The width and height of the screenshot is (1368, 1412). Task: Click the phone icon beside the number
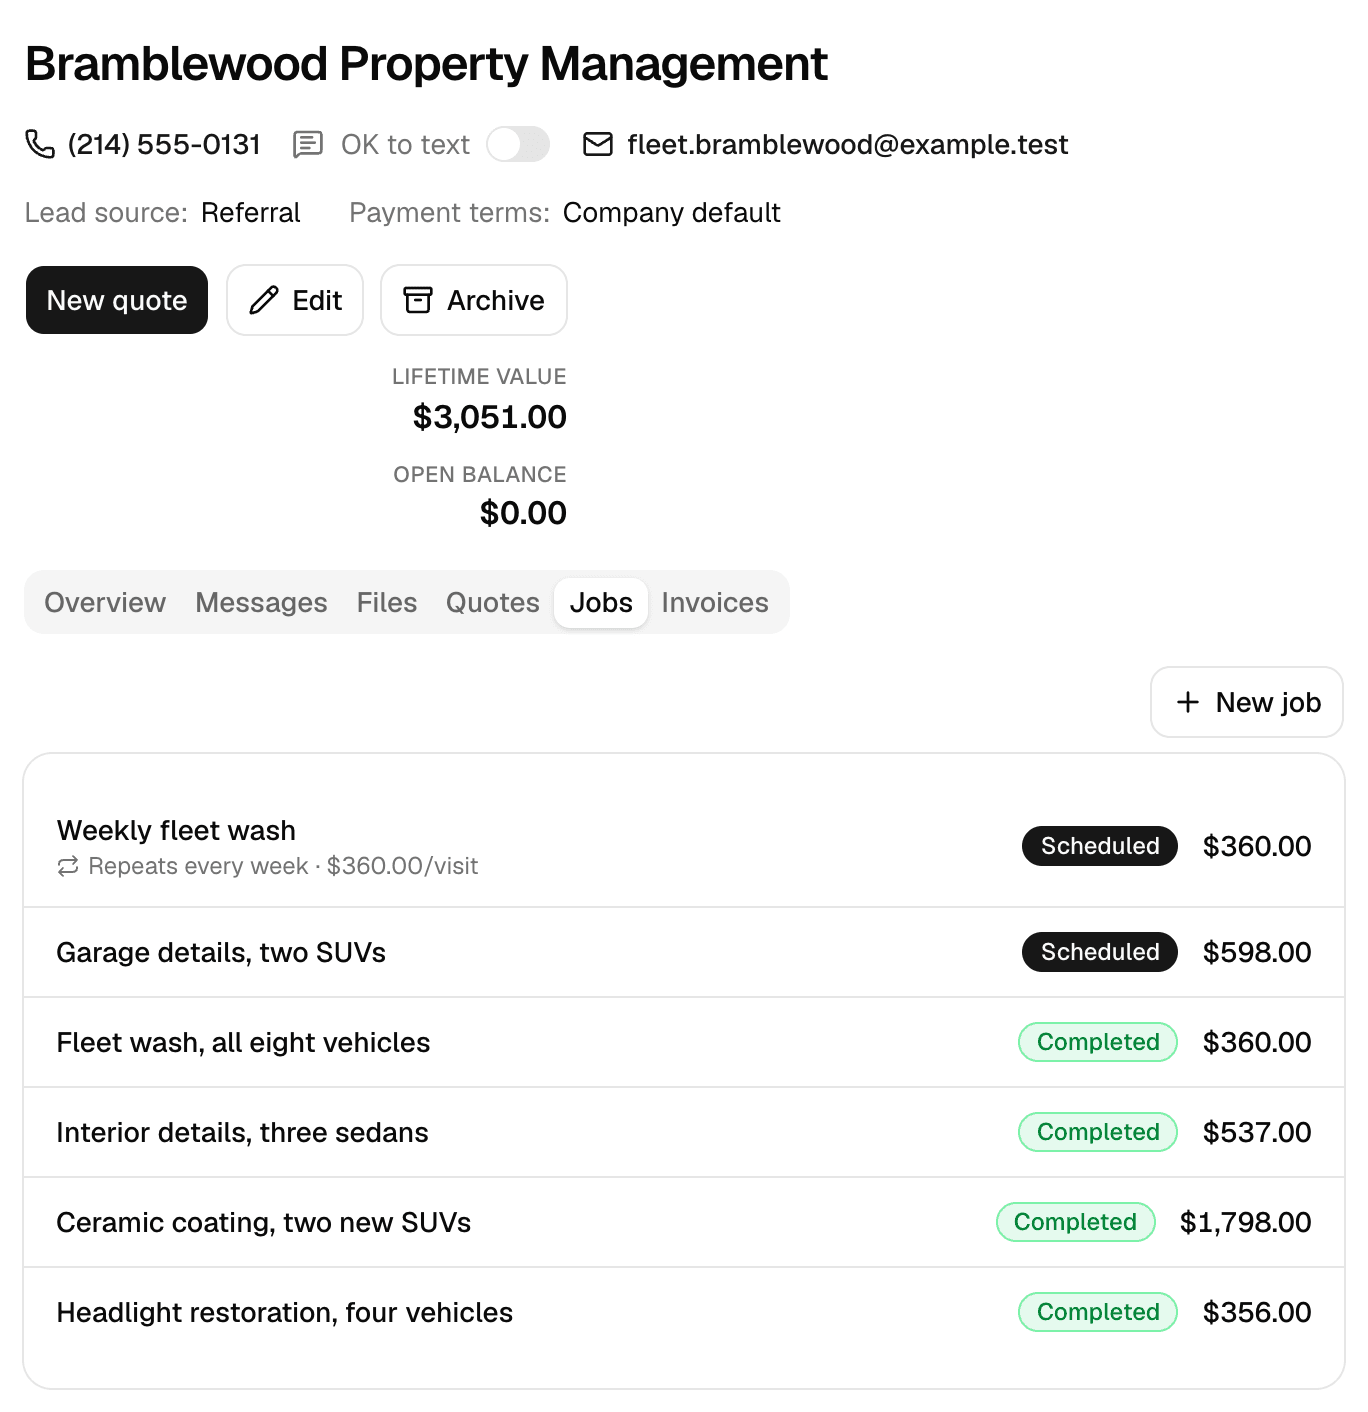(x=40, y=144)
